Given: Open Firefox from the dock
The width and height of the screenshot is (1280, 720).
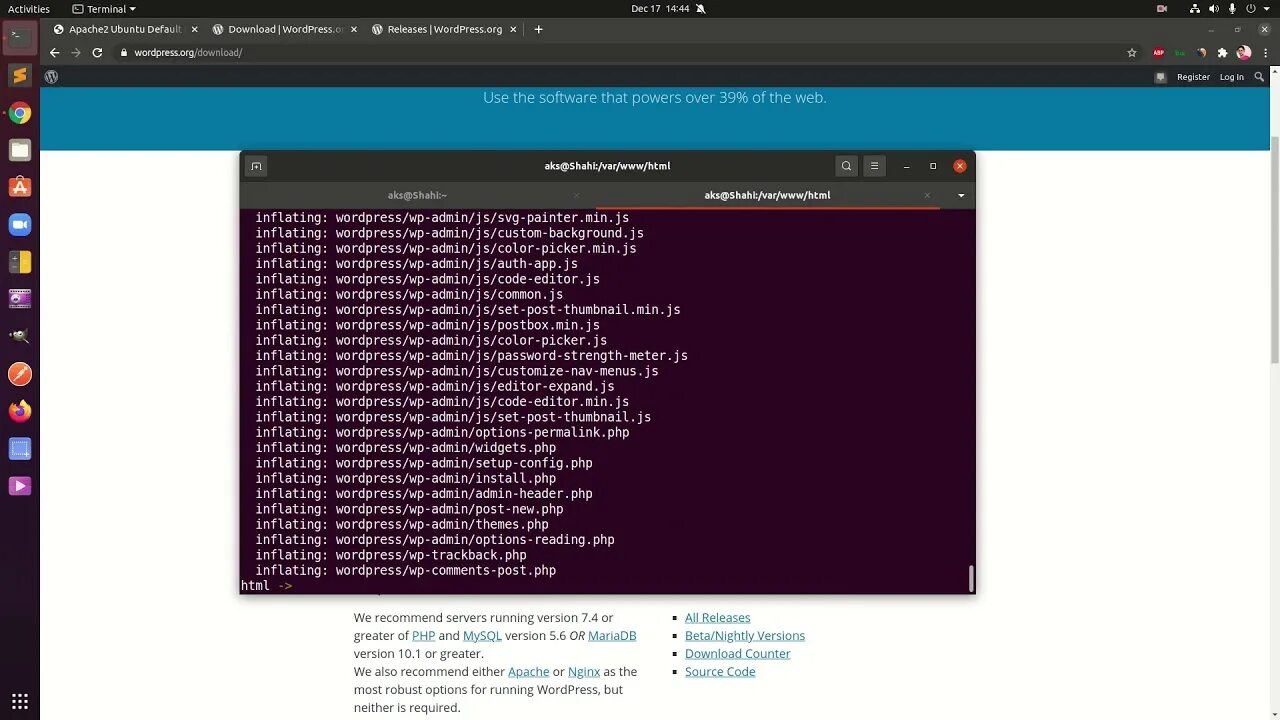Looking at the screenshot, I should (x=20, y=411).
